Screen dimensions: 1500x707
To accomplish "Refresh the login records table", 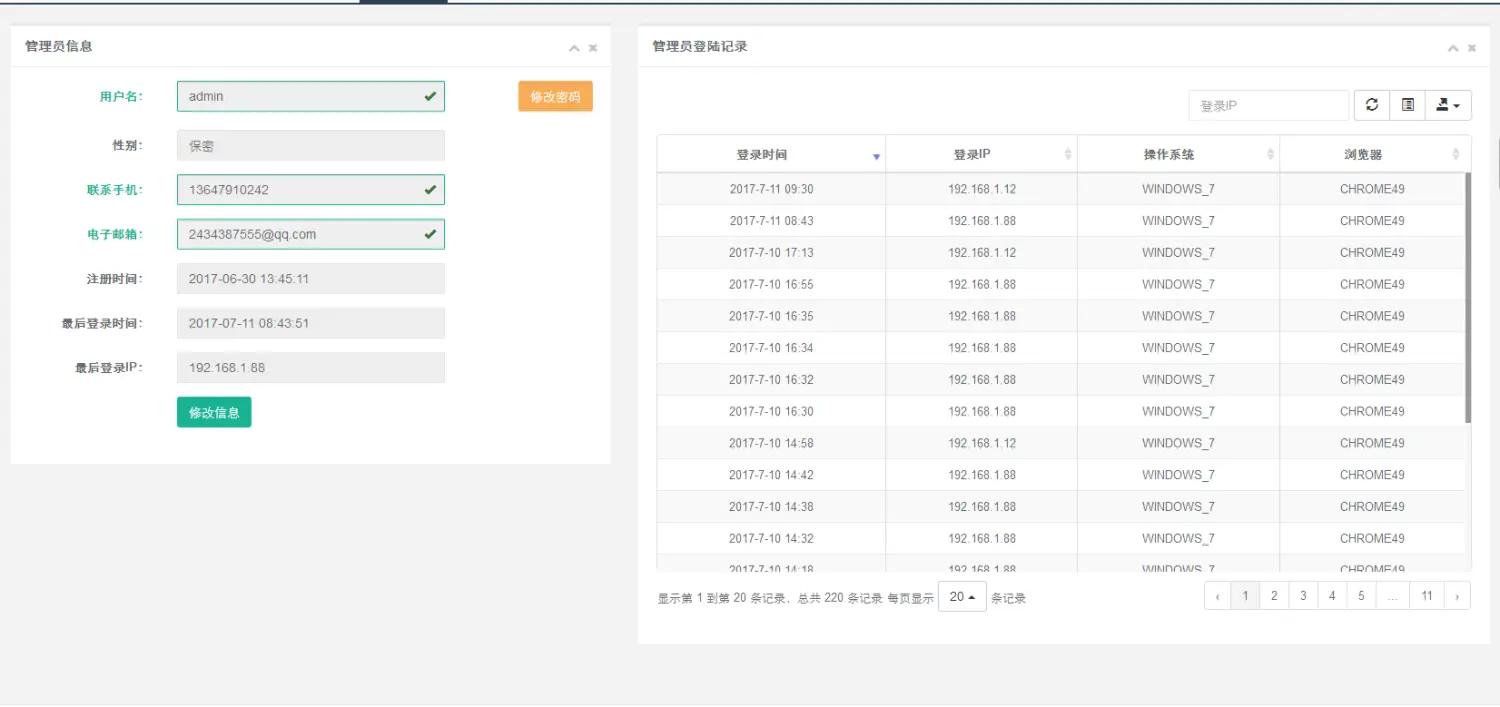I will coord(1372,105).
